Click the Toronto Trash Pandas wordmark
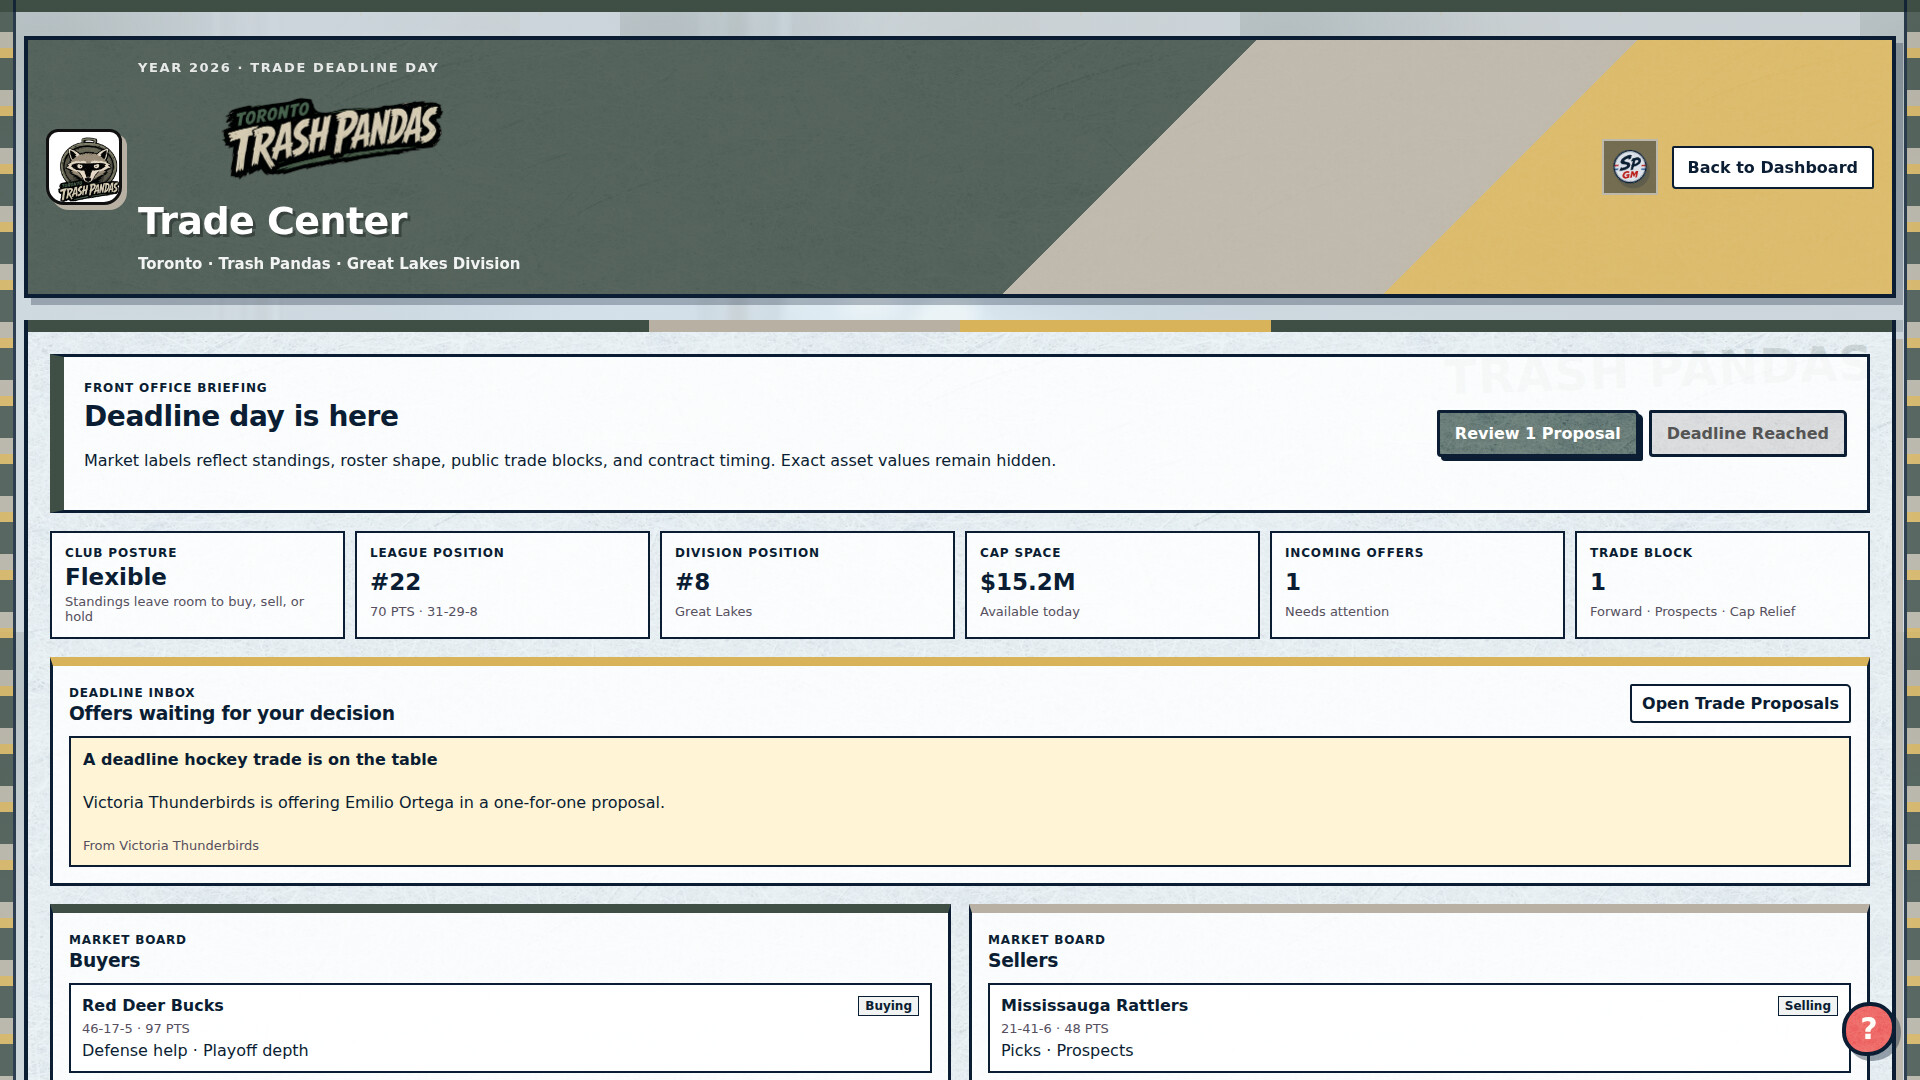The image size is (1920, 1080). [x=331, y=138]
